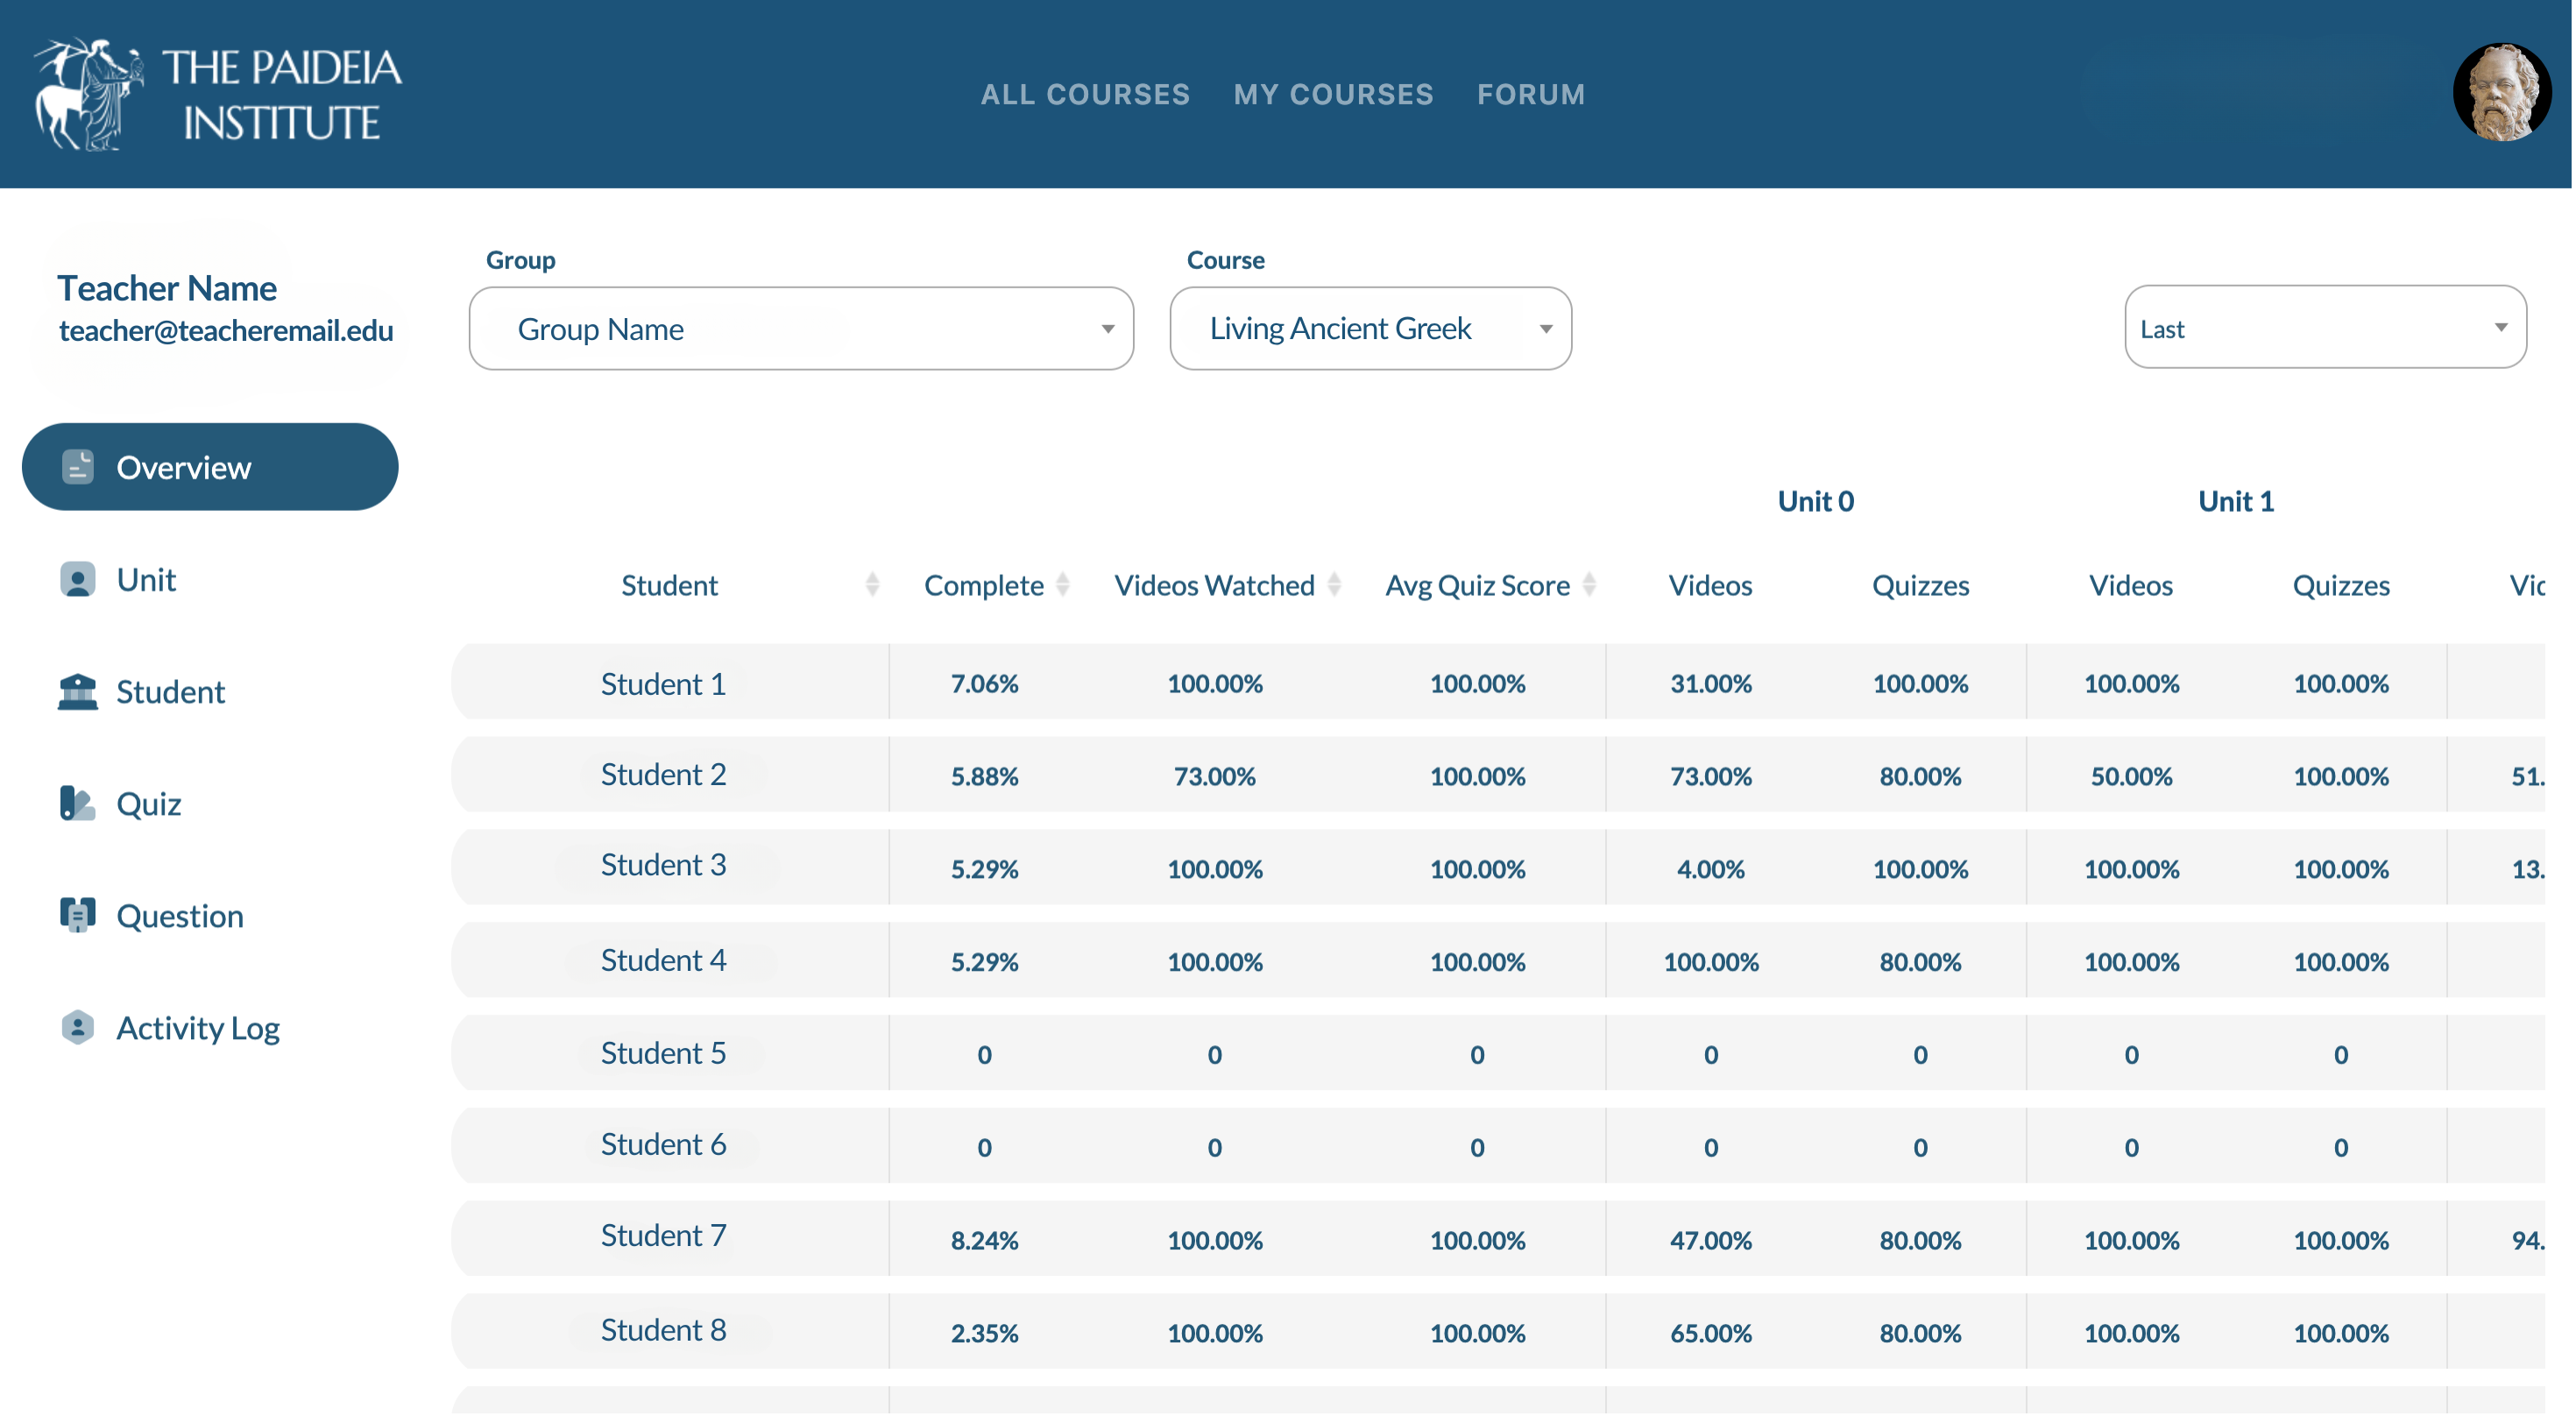Open the Living Ancient Greek course dropdown
This screenshot has width=2576, height=1416.
pyautogui.click(x=1370, y=329)
